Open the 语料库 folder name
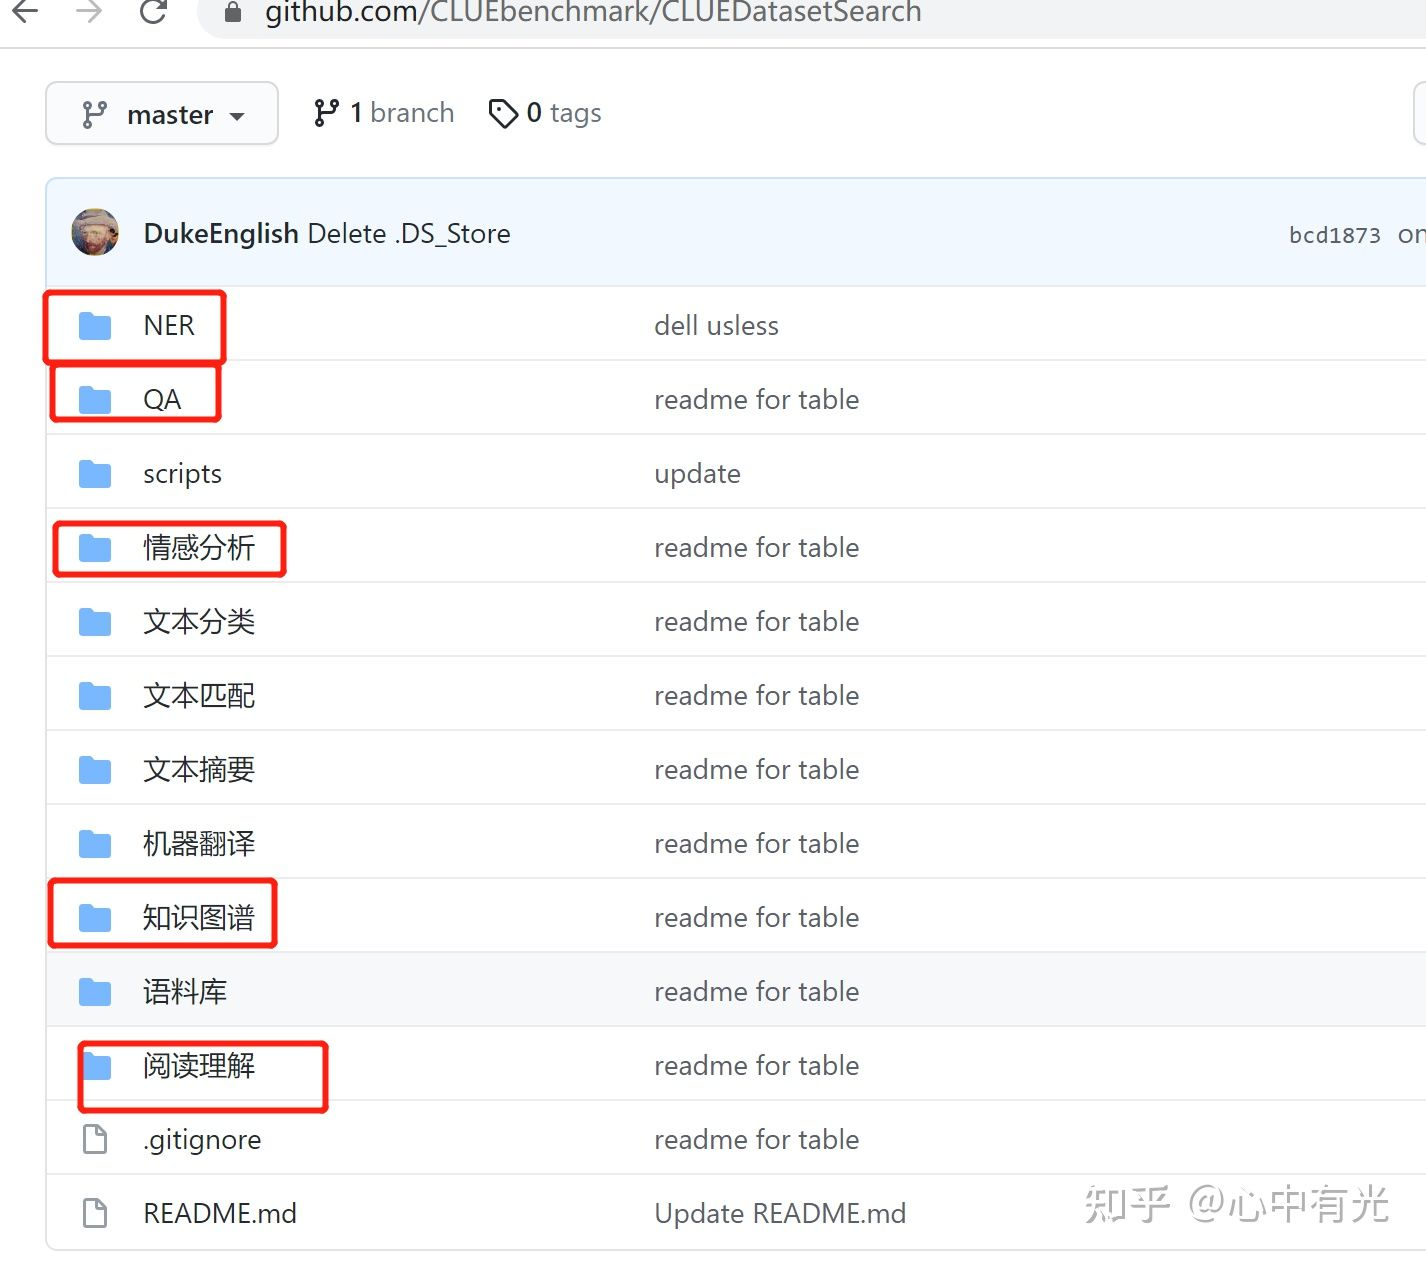The height and width of the screenshot is (1262, 1426). point(185,992)
